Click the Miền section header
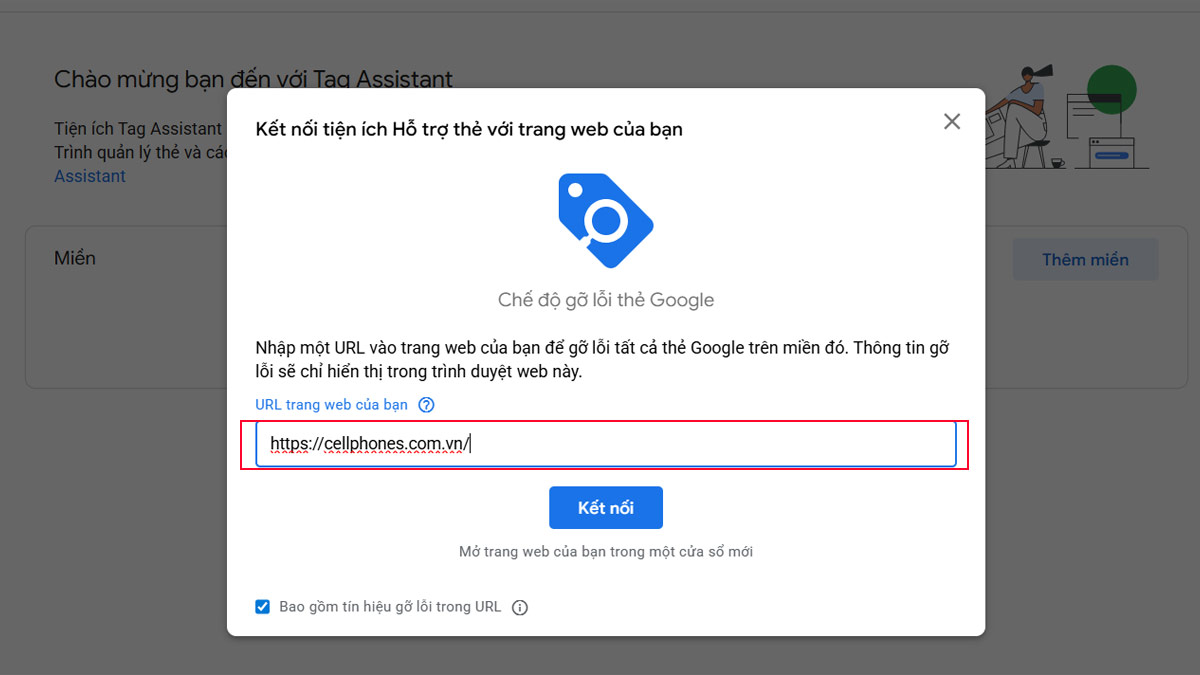Image resolution: width=1200 pixels, height=675 pixels. tap(75, 258)
